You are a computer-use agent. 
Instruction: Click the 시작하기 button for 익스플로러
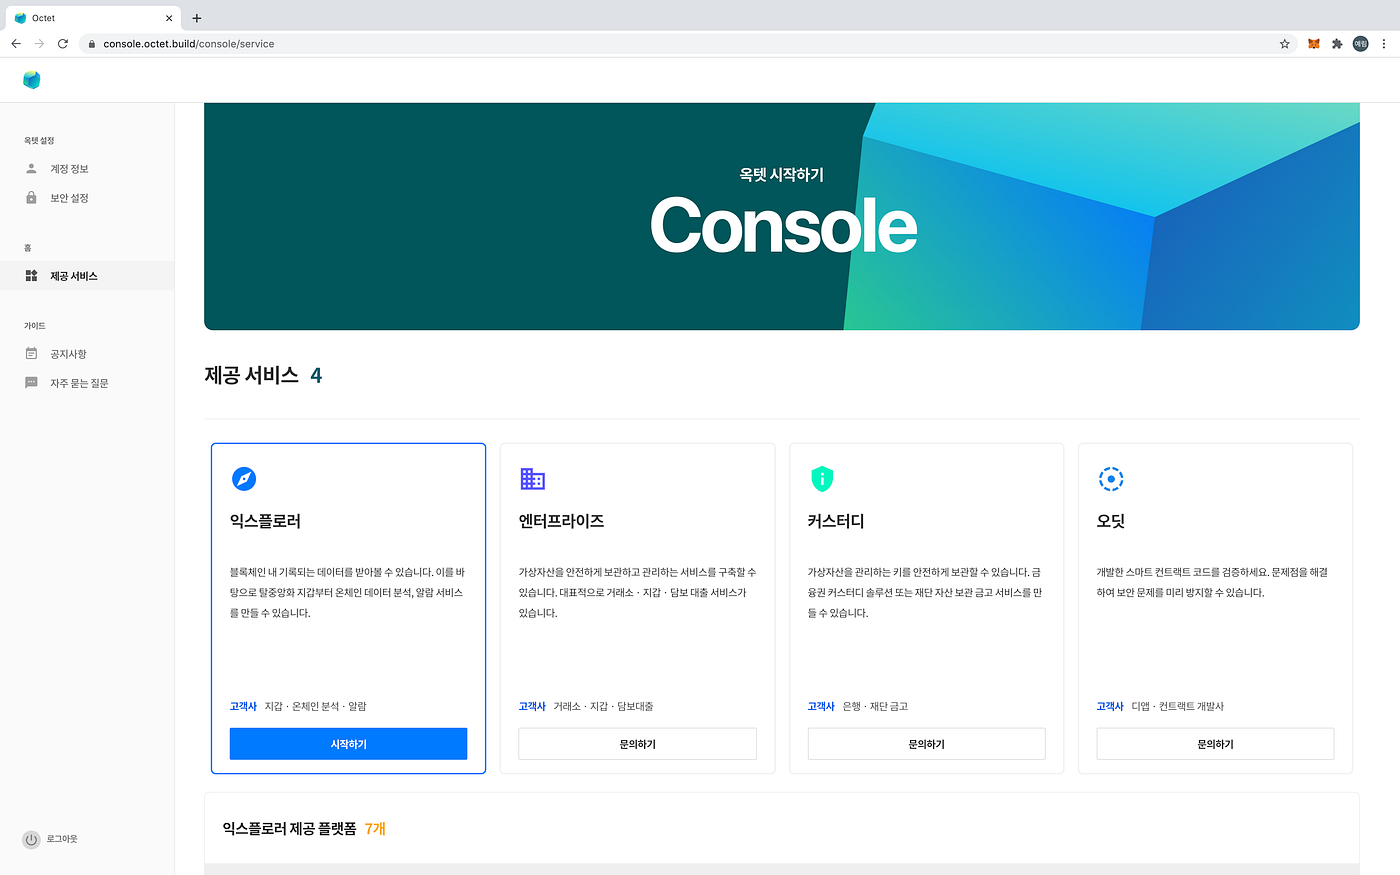pyautogui.click(x=348, y=744)
